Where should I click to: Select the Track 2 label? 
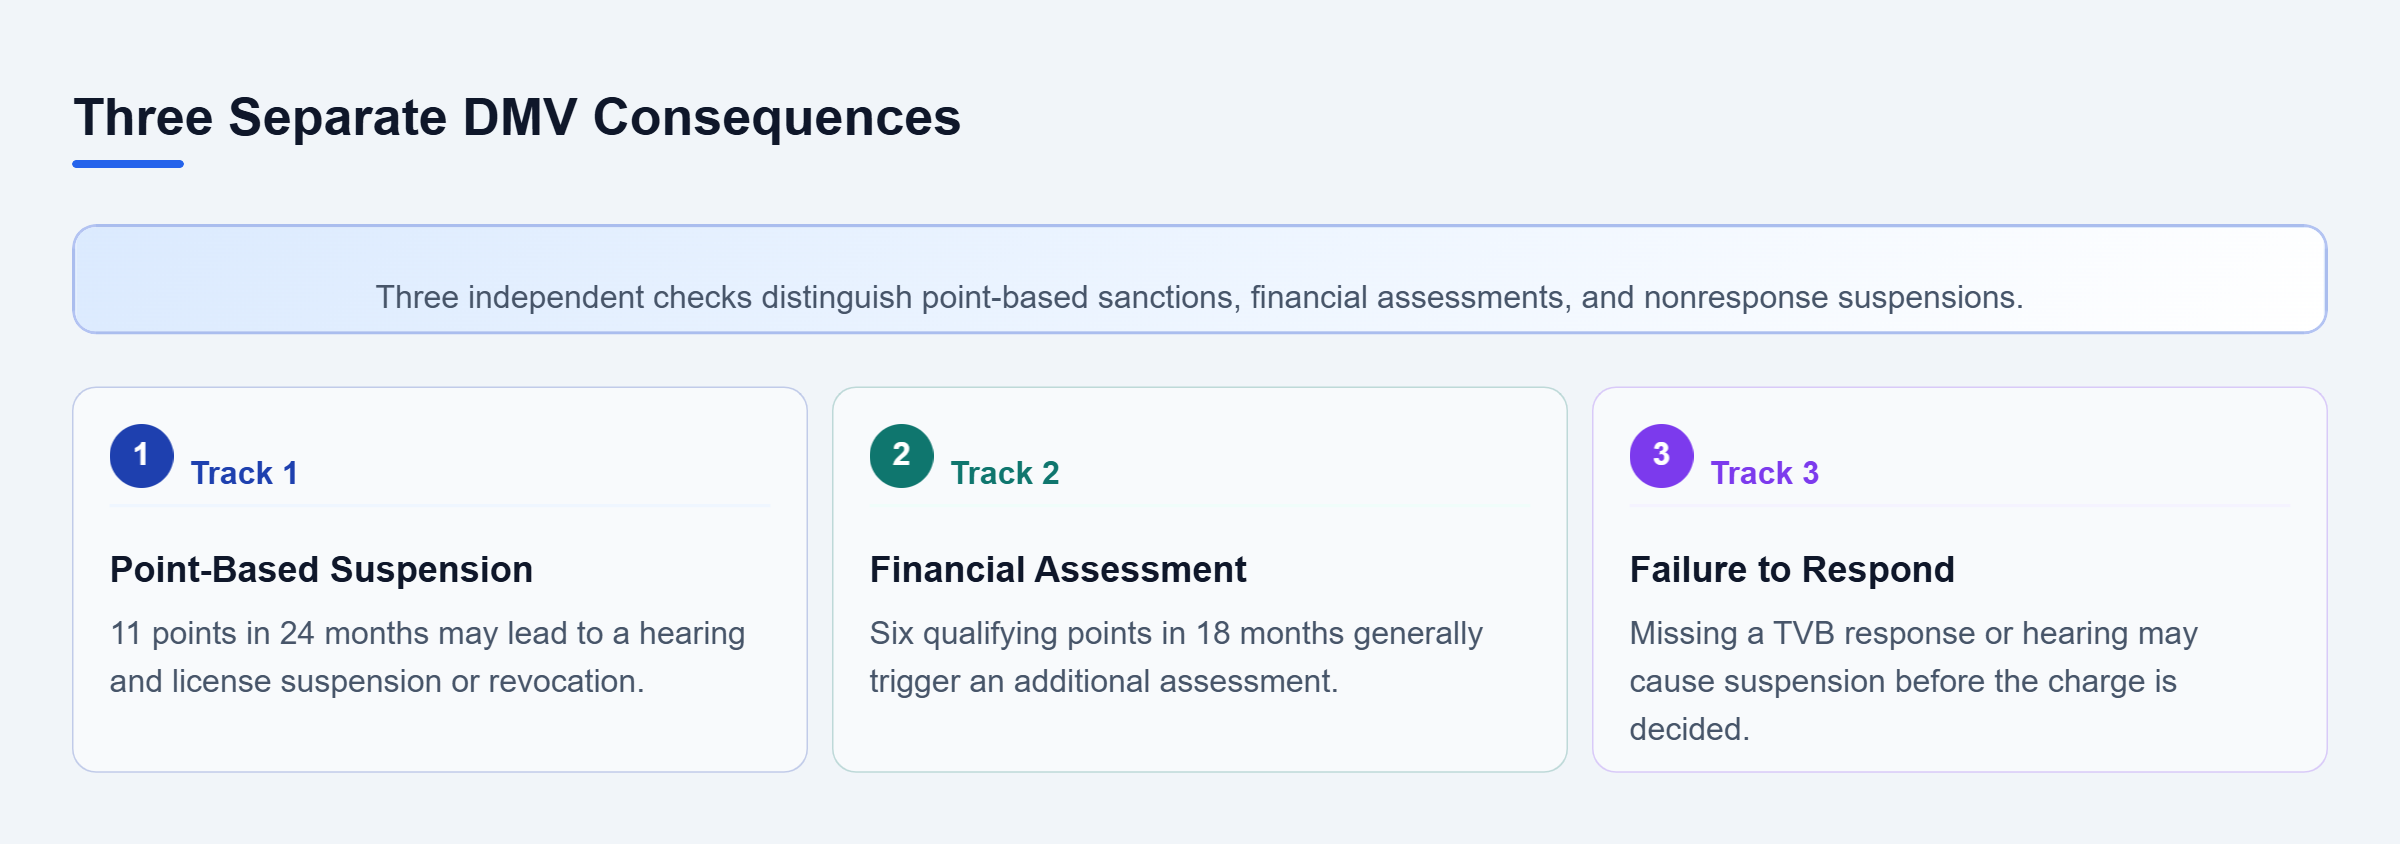pyautogui.click(x=1004, y=473)
